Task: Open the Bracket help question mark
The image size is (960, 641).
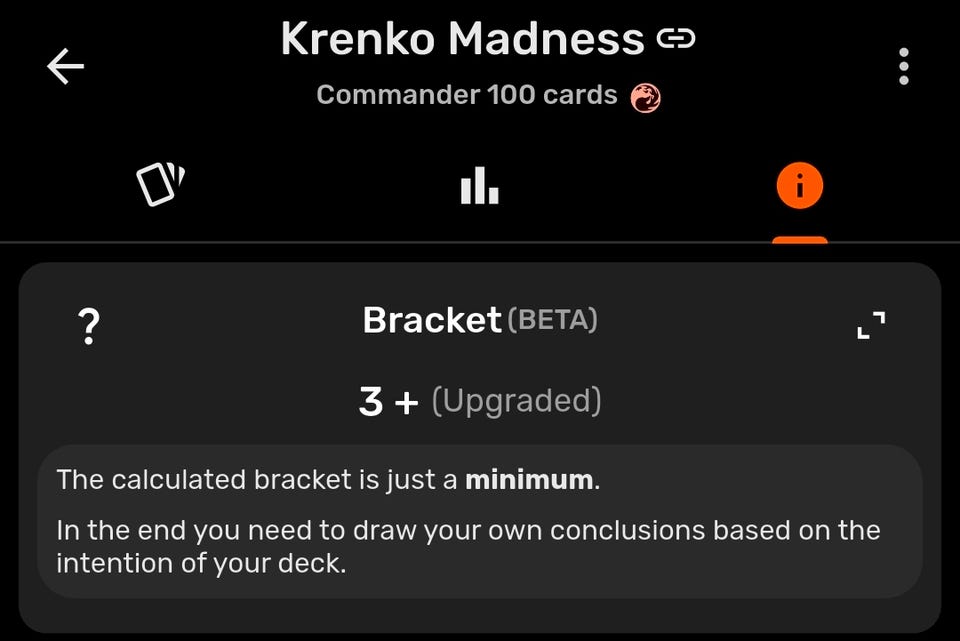Action: click(89, 326)
